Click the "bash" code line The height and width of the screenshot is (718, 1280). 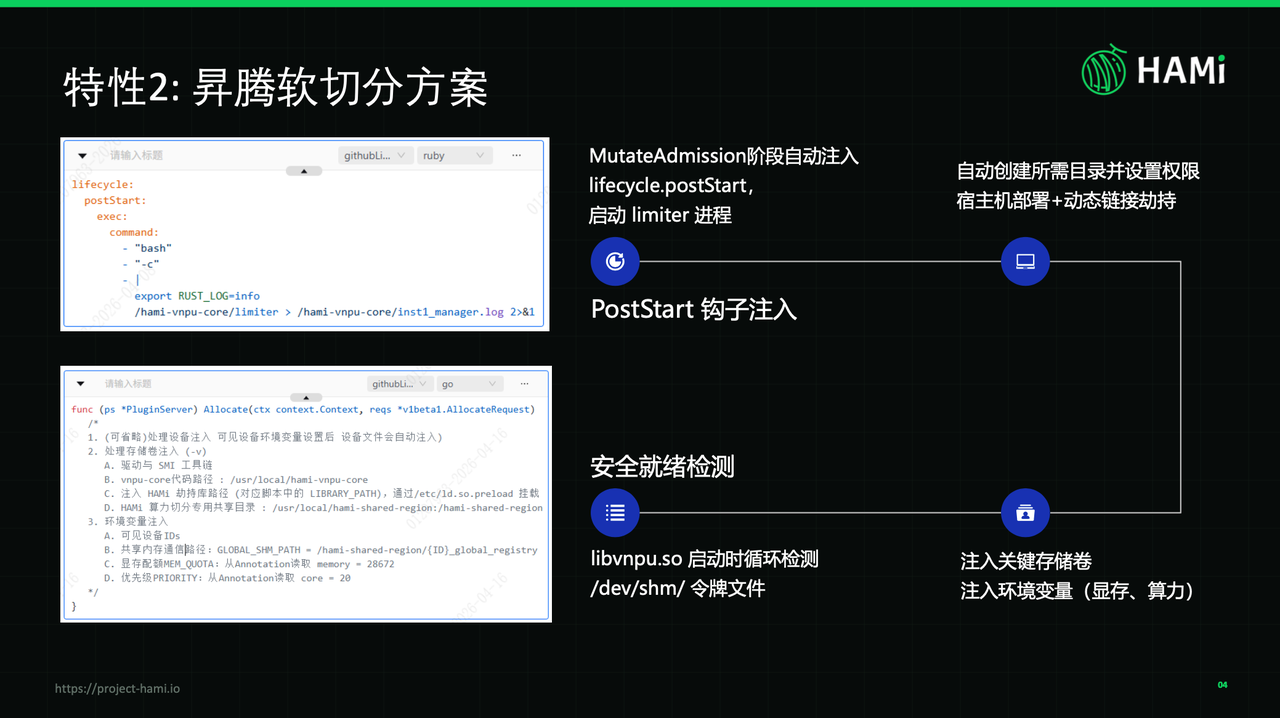pos(147,248)
